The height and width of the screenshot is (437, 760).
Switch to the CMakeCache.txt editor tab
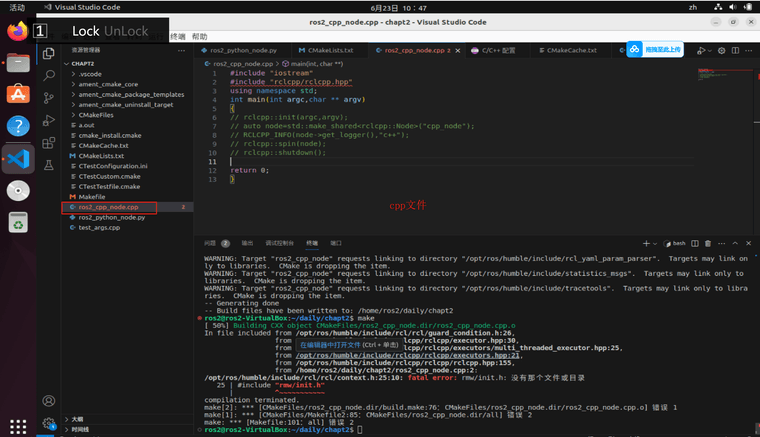571,50
